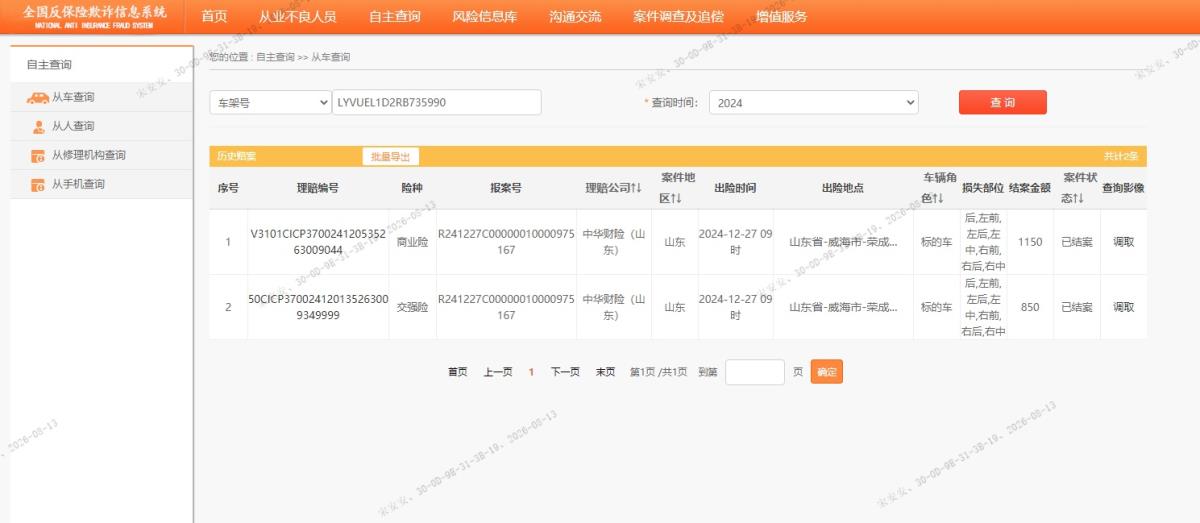Click the 报案号 column header
Screen dimensions: 1200x523
point(506,188)
